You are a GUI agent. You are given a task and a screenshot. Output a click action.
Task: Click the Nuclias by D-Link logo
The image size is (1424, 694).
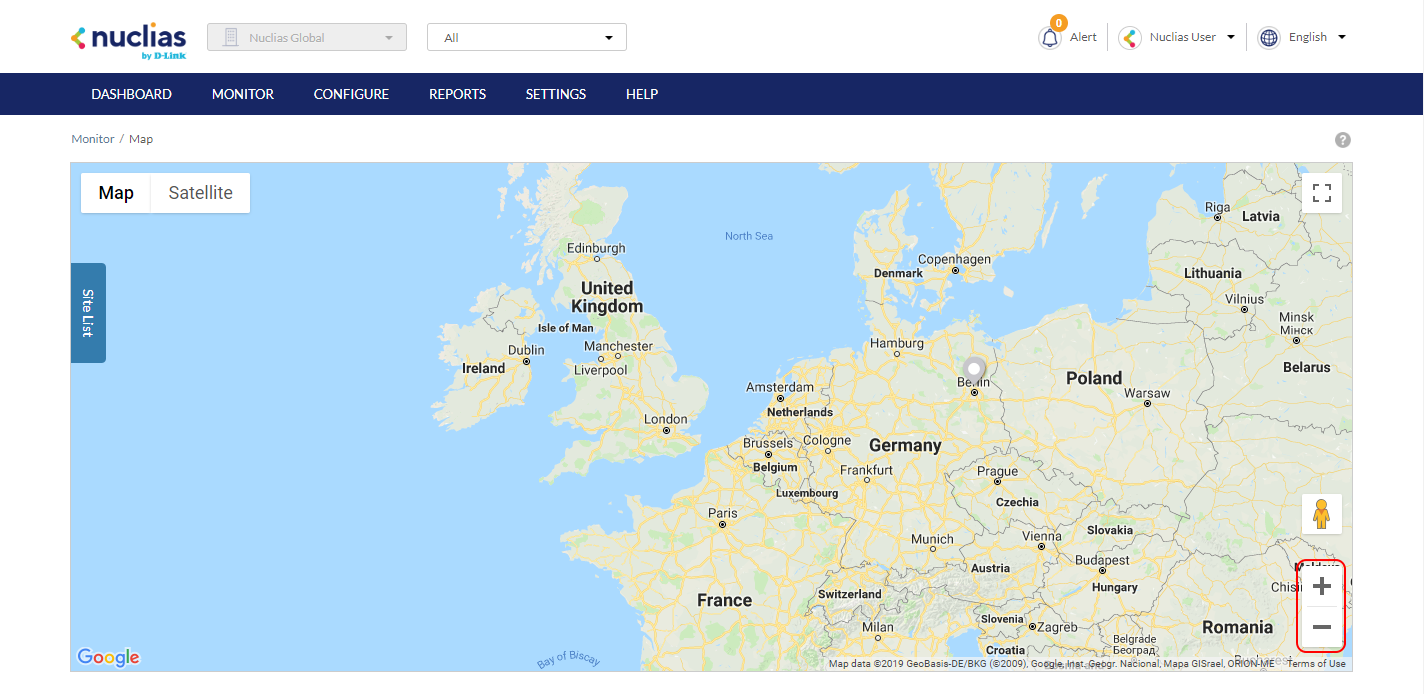pyautogui.click(x=128, y=40)
